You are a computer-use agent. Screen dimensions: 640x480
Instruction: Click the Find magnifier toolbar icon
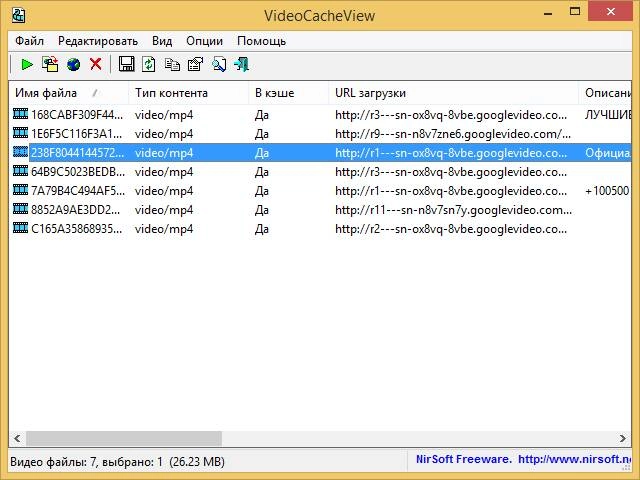[219, 64]
